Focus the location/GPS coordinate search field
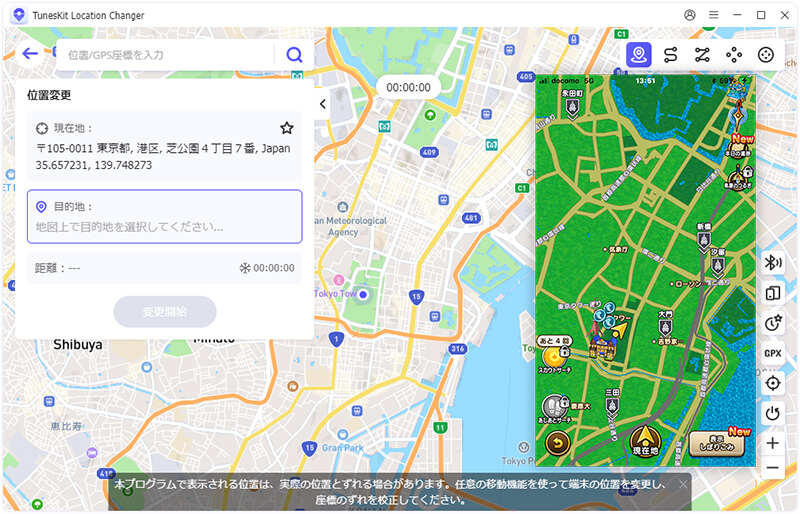Screen dimensions: 800x514 click(166, 55)
